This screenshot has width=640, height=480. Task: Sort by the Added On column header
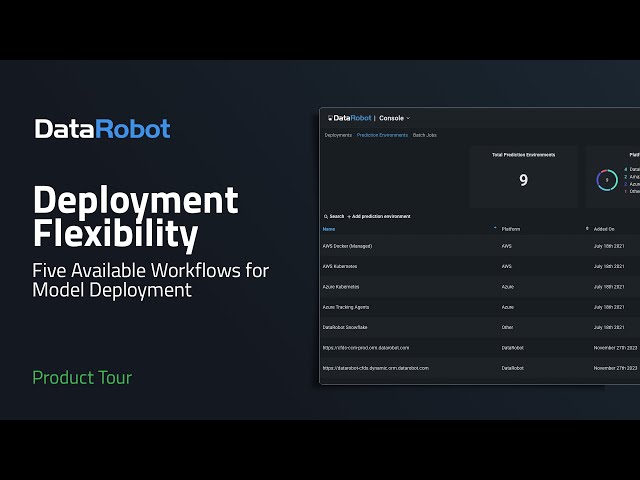[606, 229]
